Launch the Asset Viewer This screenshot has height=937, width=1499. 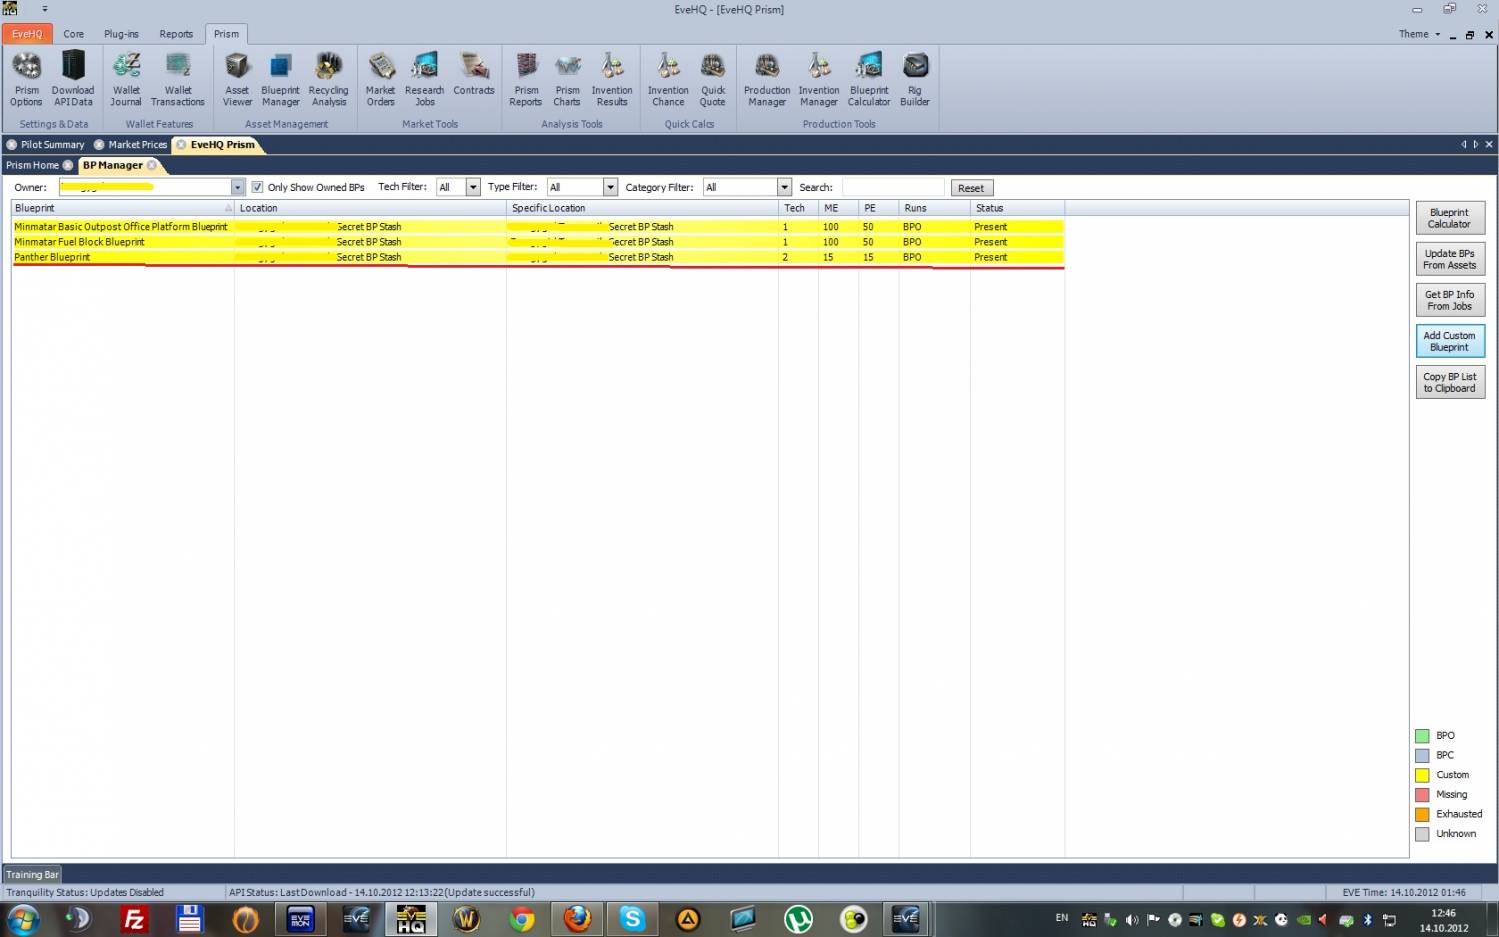[x=237, y=79]
